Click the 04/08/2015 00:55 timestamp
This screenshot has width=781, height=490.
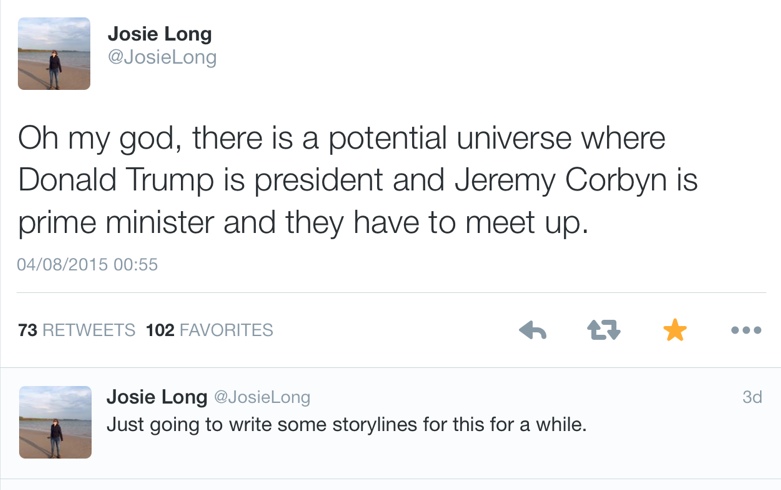tap(88, 265)
